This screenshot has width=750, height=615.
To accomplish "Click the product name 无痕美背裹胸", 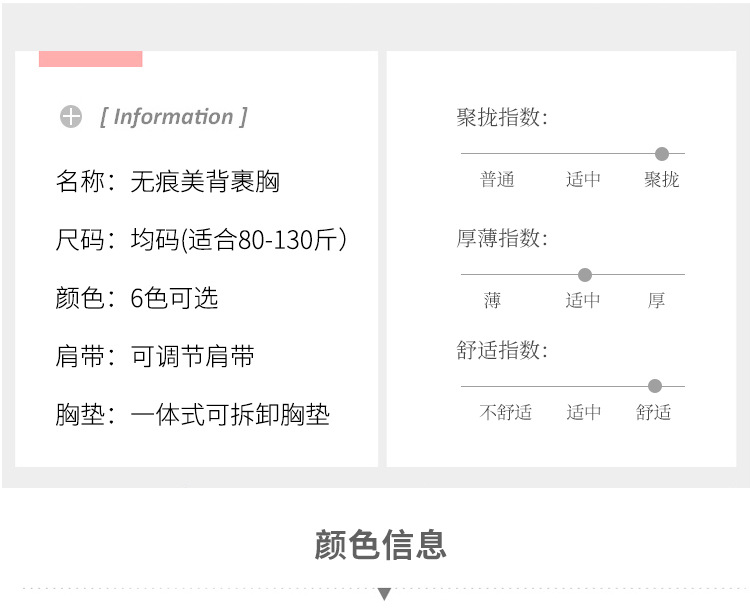I will tap(205, 182).
